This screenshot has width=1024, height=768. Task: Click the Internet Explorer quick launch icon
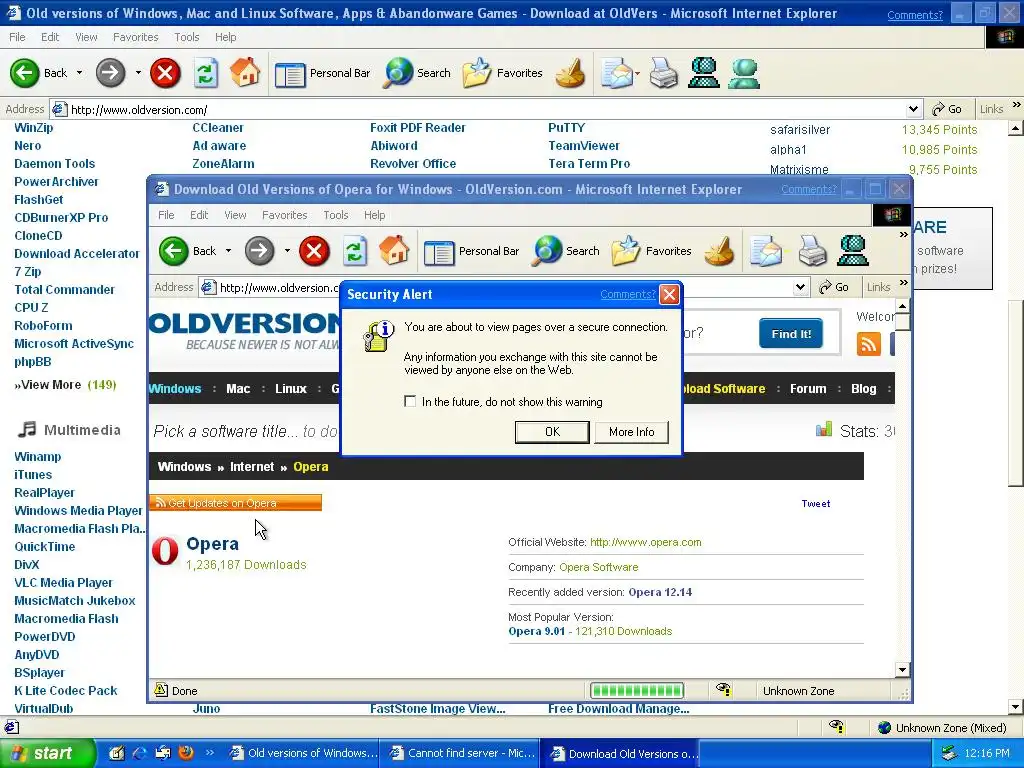point(140,753)
